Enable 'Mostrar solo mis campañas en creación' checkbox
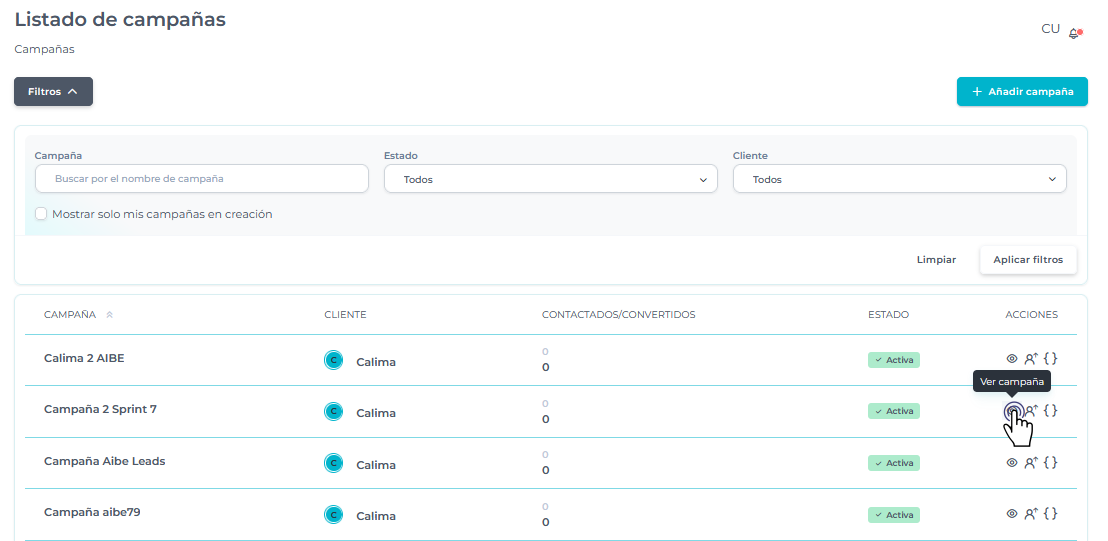The image size is (1108, 541). pyautogui.click(x=41, y=214)
